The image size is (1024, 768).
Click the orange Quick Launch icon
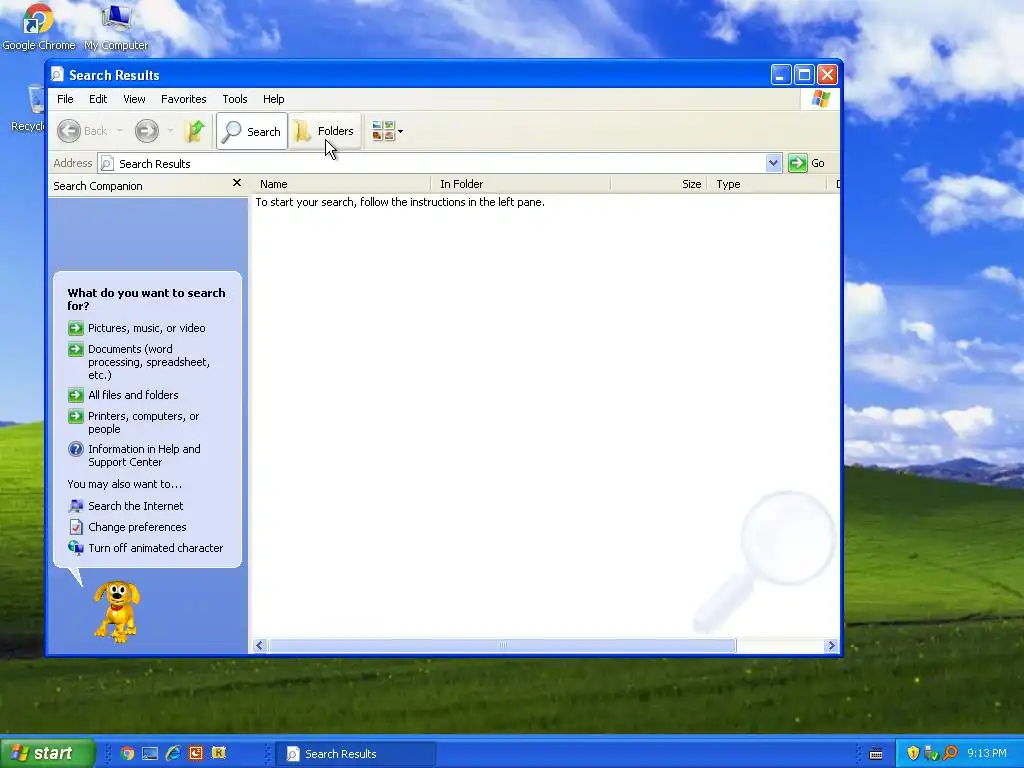tap(196, 753)
